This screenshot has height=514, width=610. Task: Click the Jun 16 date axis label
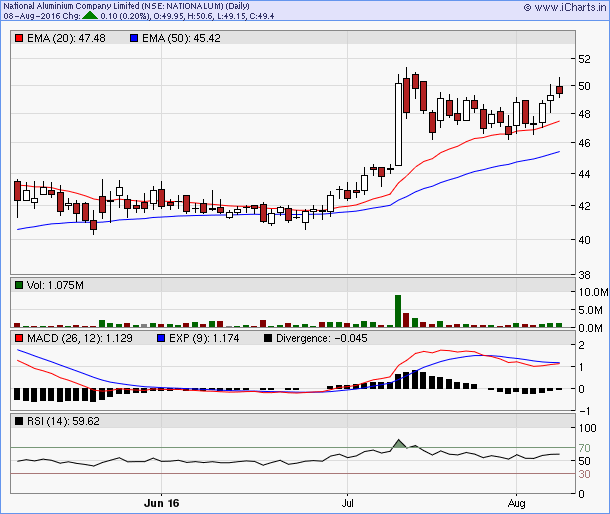tap(161, 503)
